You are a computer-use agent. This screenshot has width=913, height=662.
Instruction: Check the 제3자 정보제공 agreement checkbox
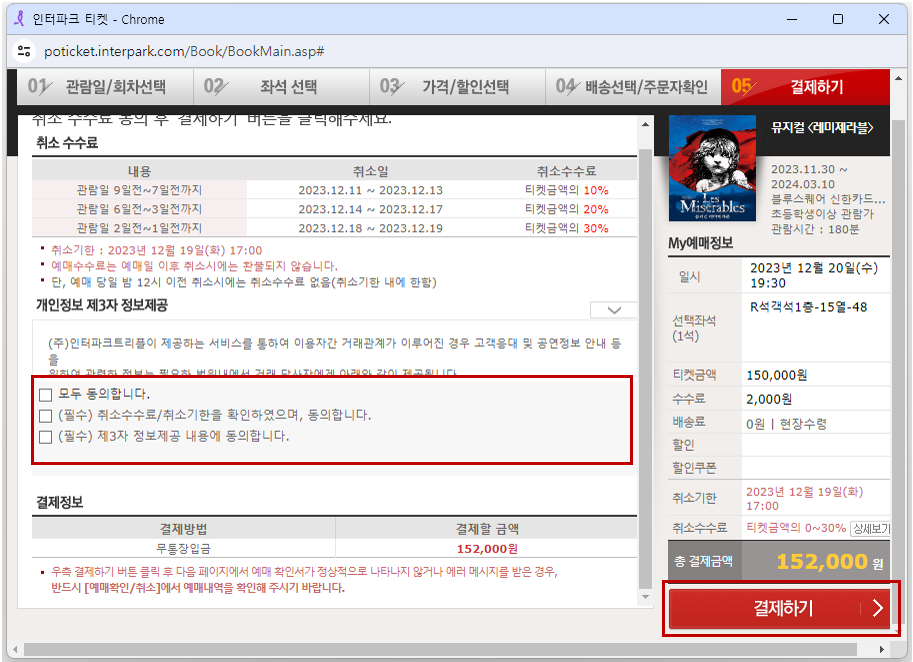point(47,437)
